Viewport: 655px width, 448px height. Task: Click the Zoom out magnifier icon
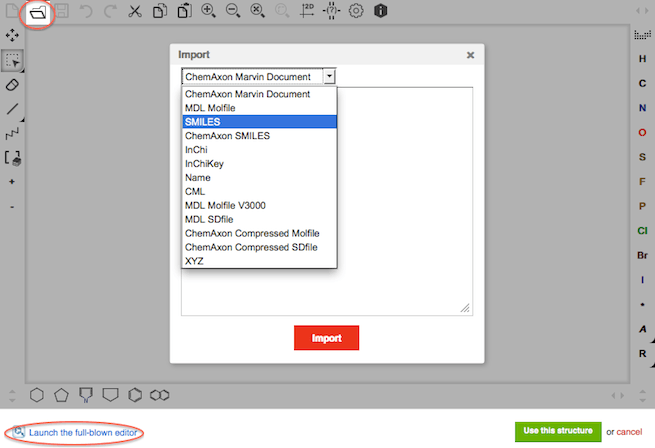(x=233, y=11)
